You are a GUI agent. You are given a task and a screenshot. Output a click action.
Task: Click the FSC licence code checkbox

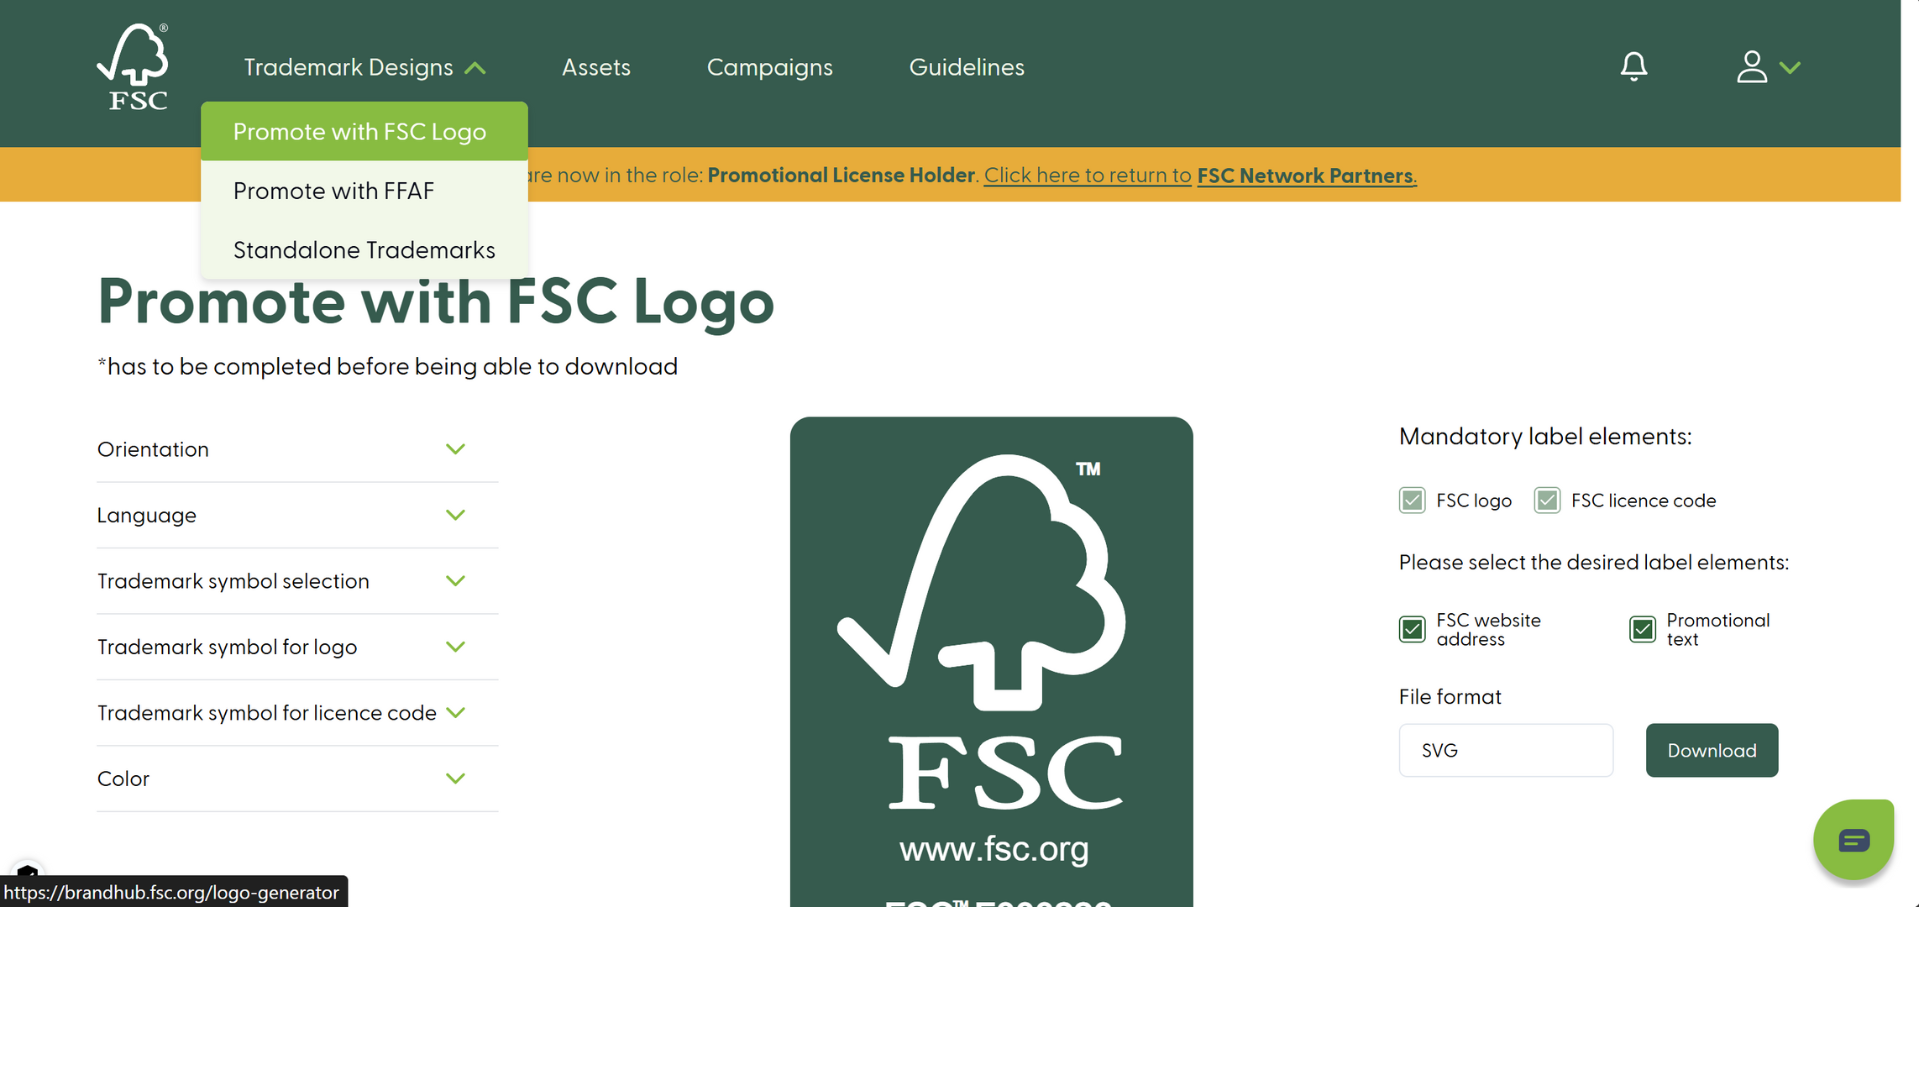[x=1547, y=500]
